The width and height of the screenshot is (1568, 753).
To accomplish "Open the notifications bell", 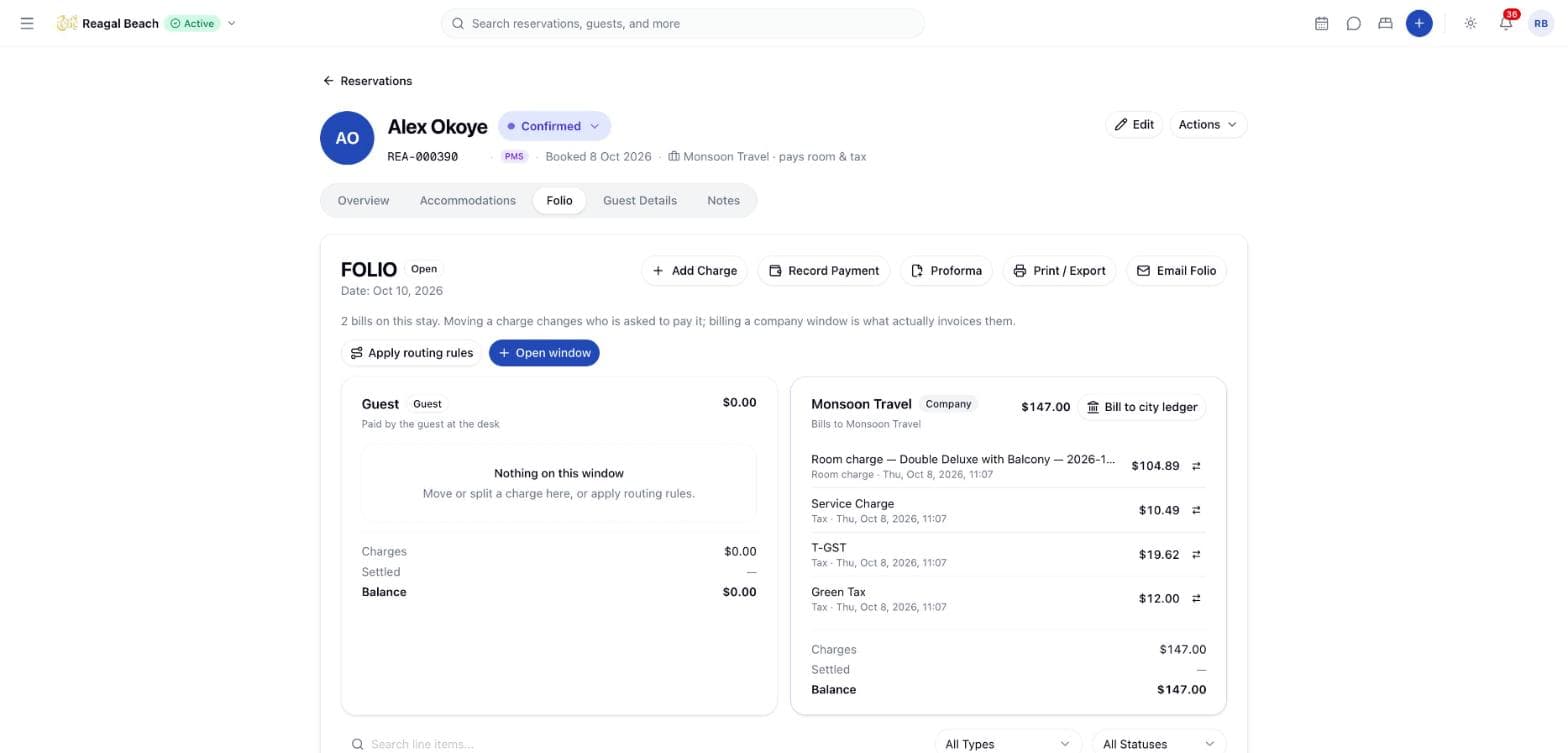I will [x=1506, y=23].
